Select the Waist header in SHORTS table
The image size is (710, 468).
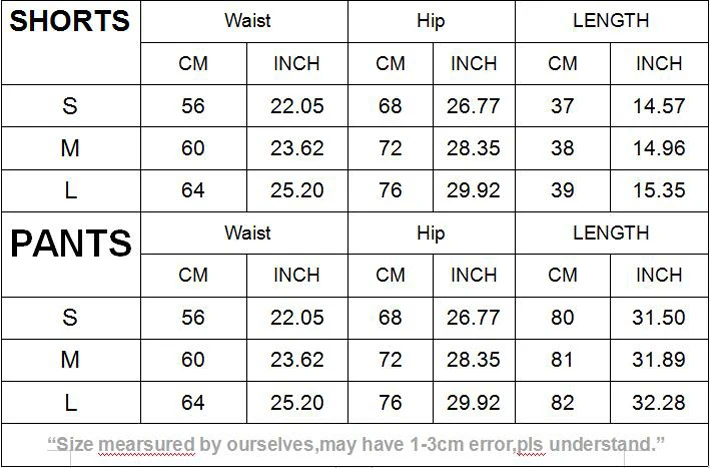[247, 20]
